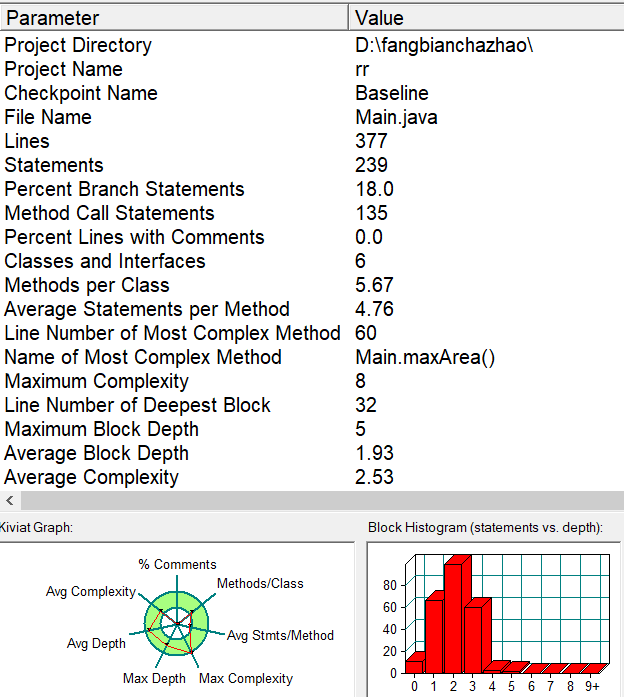The image size is (624, 697).
Task: Click the tallest histogram bar at depth 2
Action: pos(453,618)
